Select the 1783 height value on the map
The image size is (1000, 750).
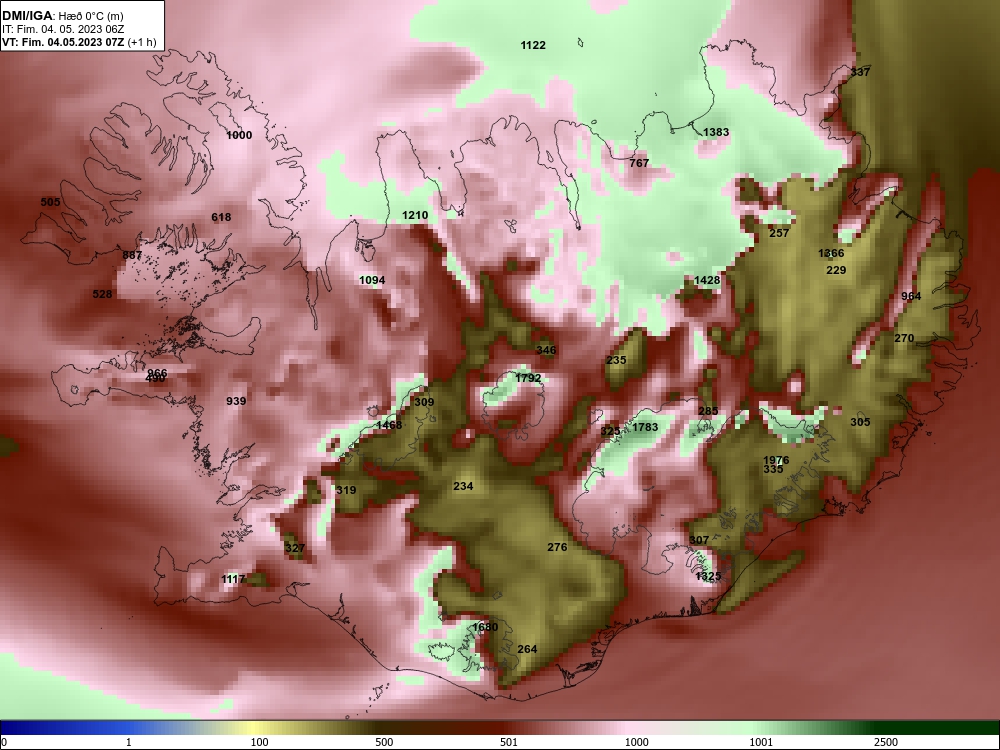(645, 427)
